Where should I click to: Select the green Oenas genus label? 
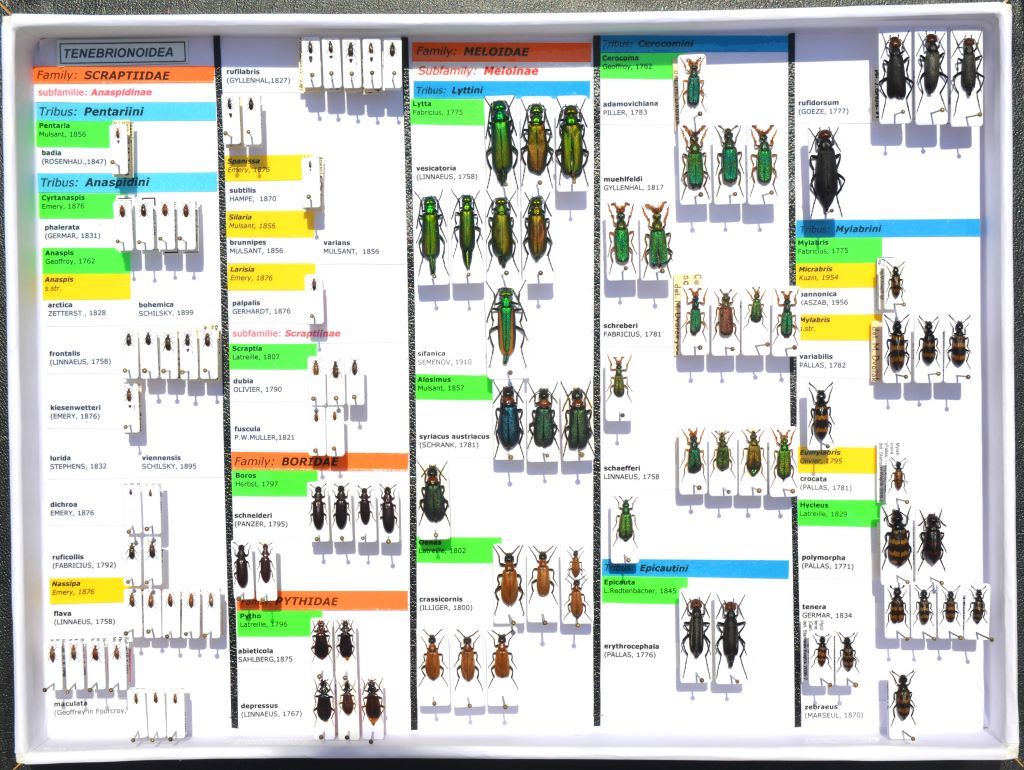click(458, 549)
